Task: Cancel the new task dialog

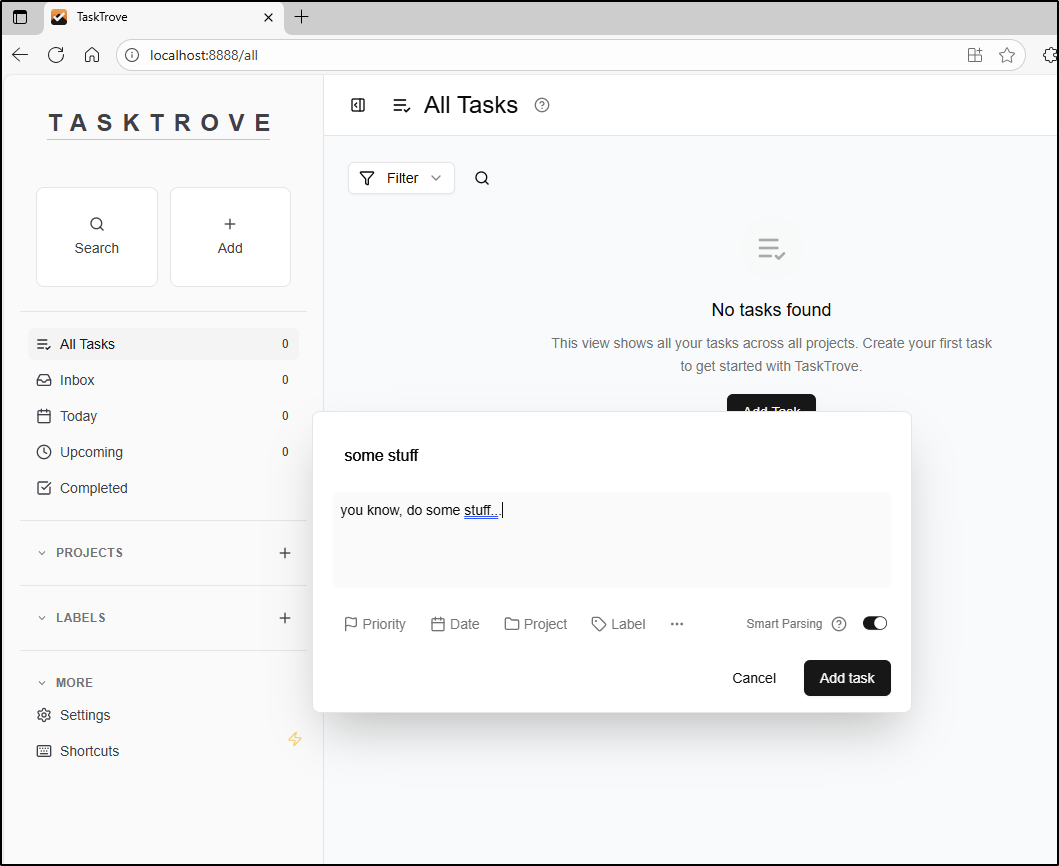Action: point(754,678)
